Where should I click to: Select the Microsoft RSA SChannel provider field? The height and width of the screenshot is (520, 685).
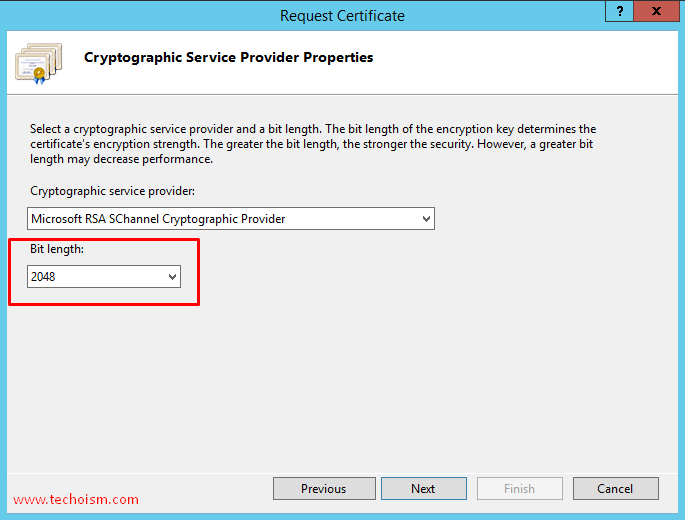click(231, 218)
